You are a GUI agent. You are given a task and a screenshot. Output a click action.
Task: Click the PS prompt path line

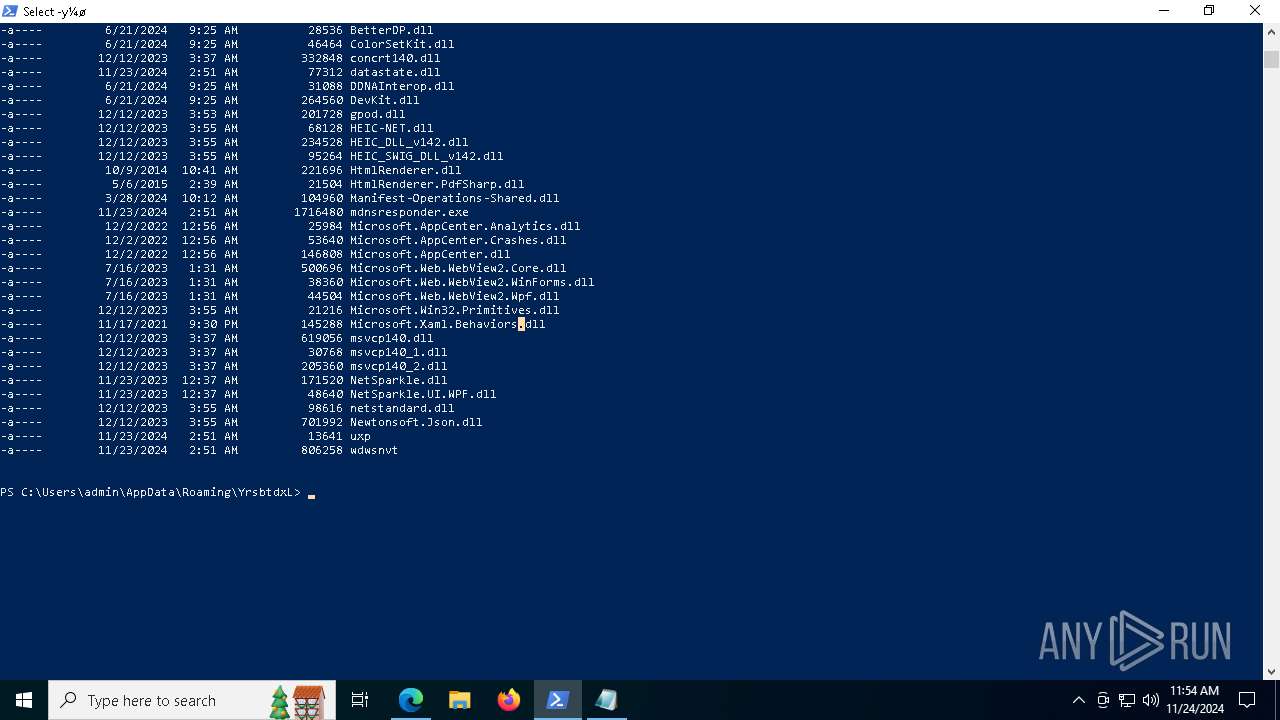(150, 492)
